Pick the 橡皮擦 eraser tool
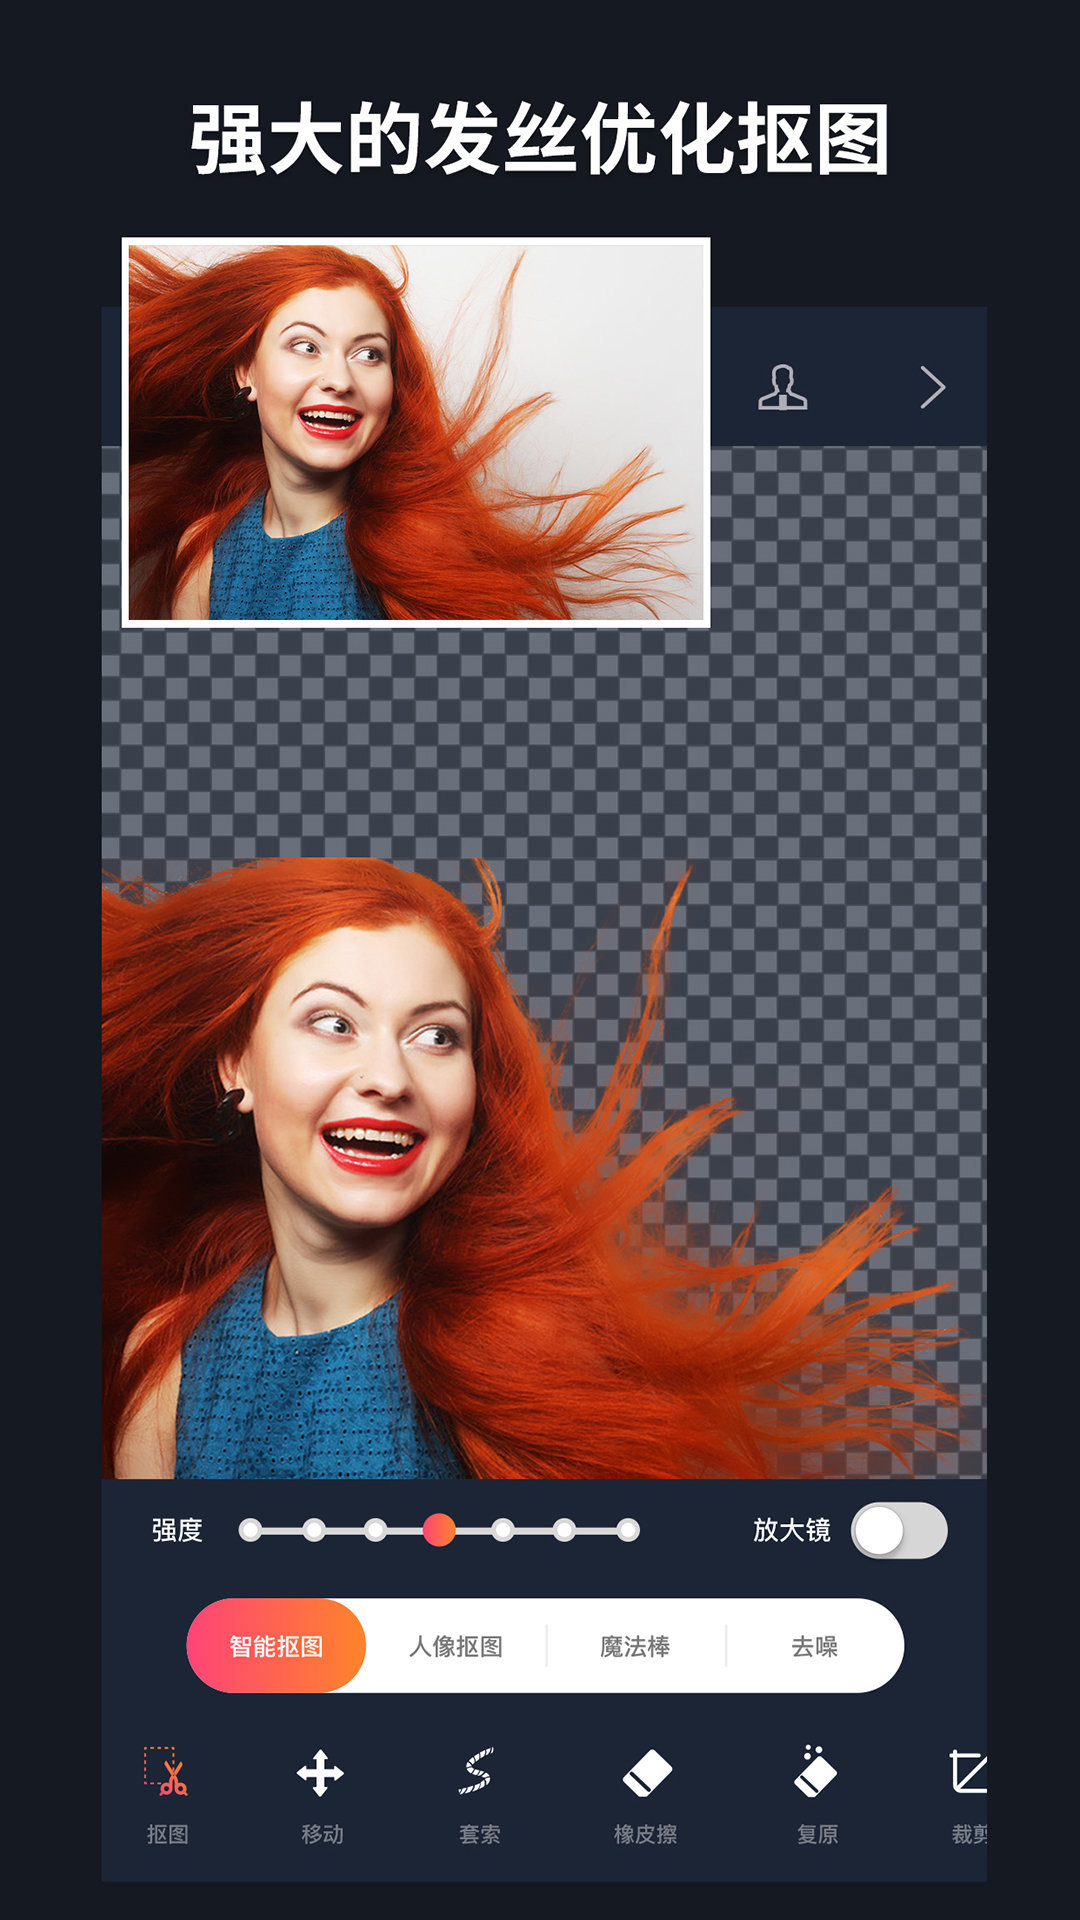Image resolution: width=1080 pixels, height=1920 pixels. click(x=646, y=1792)
